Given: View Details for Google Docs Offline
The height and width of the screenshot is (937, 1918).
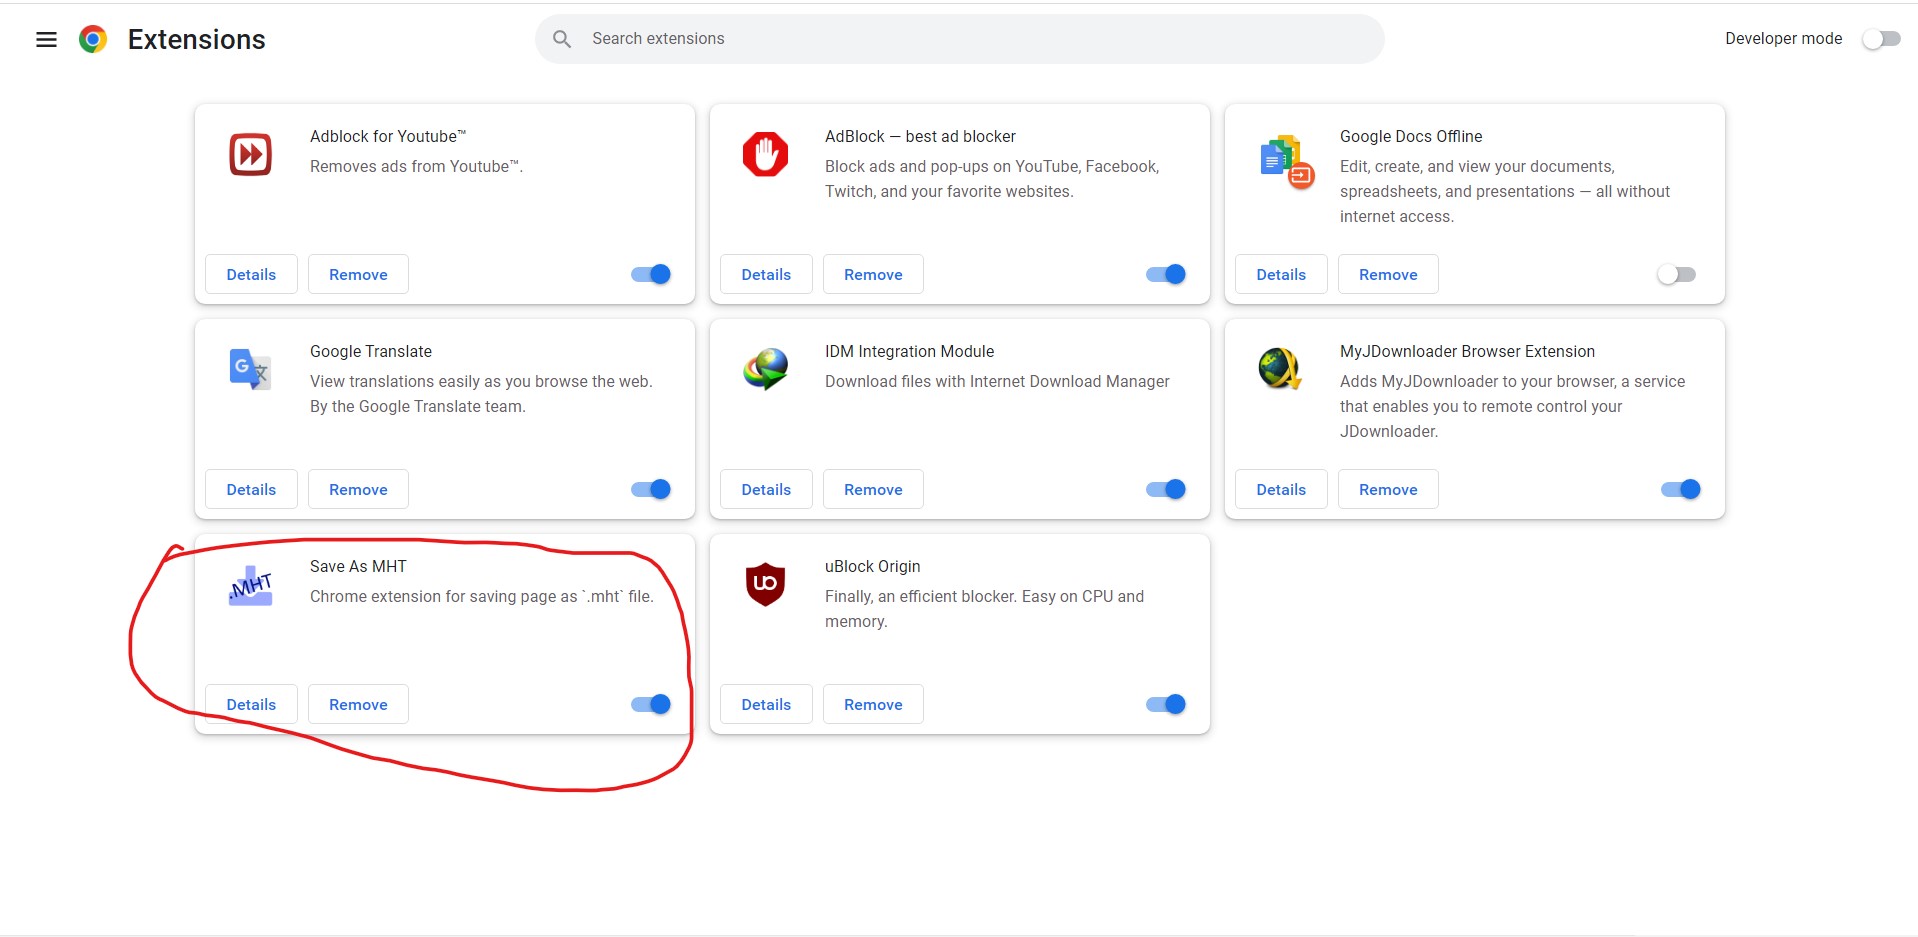Looking at the screenshot, I should [x=1281, y=274].
